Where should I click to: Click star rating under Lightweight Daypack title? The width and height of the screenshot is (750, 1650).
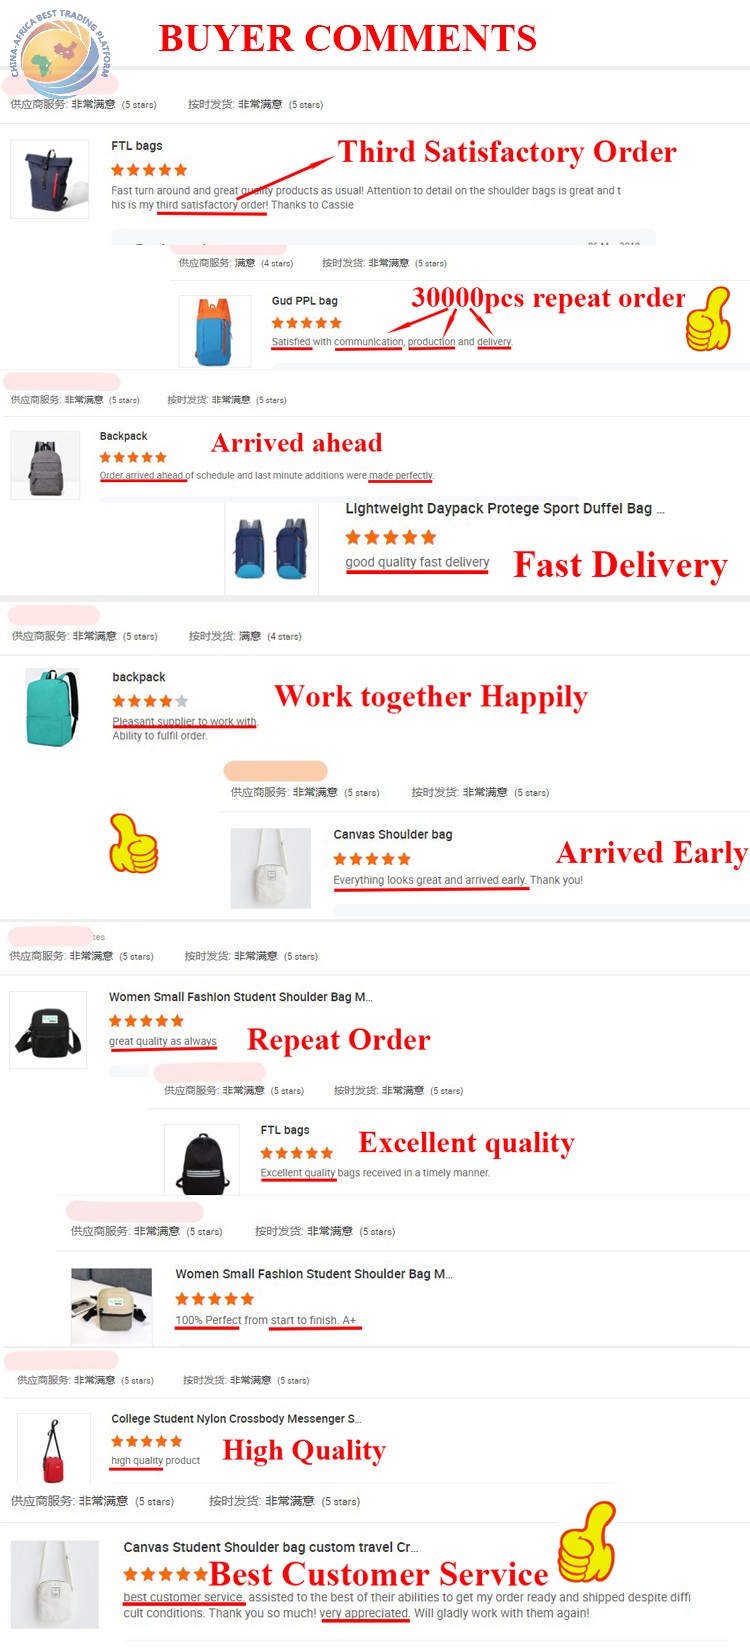point(391,537)
